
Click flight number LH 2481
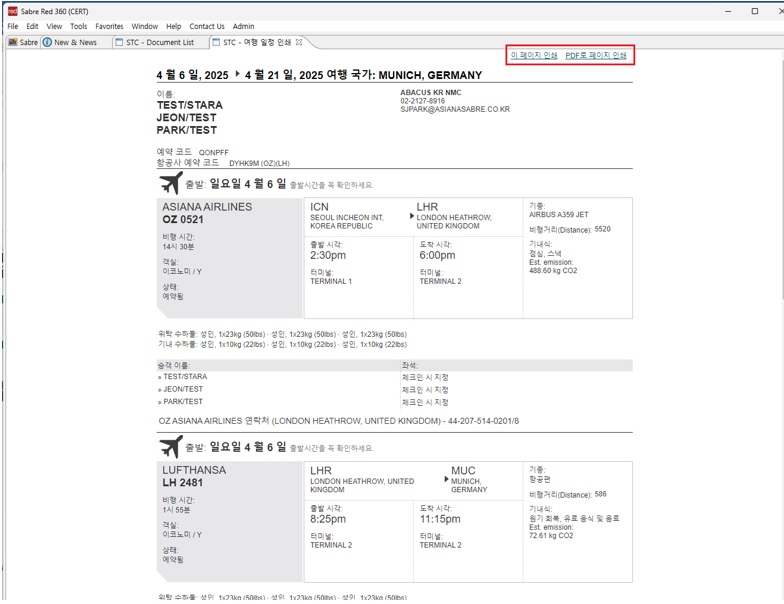[x=182, y=482]
